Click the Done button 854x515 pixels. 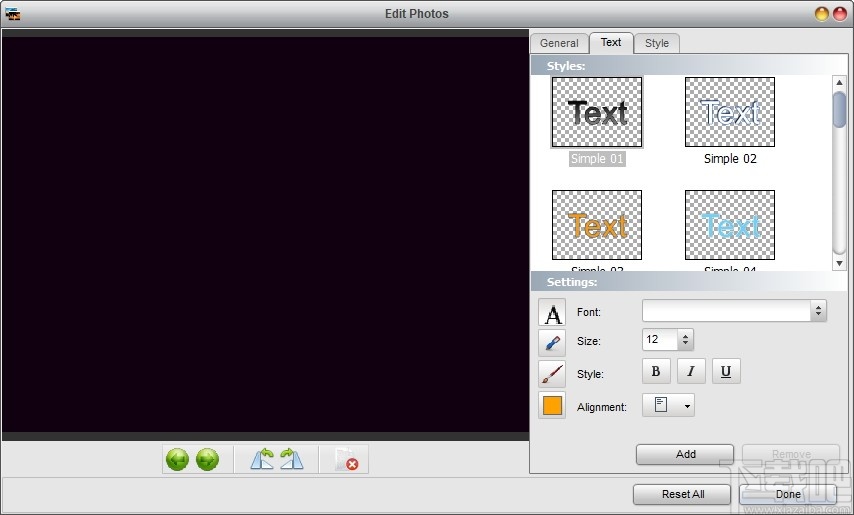(788, 494)
